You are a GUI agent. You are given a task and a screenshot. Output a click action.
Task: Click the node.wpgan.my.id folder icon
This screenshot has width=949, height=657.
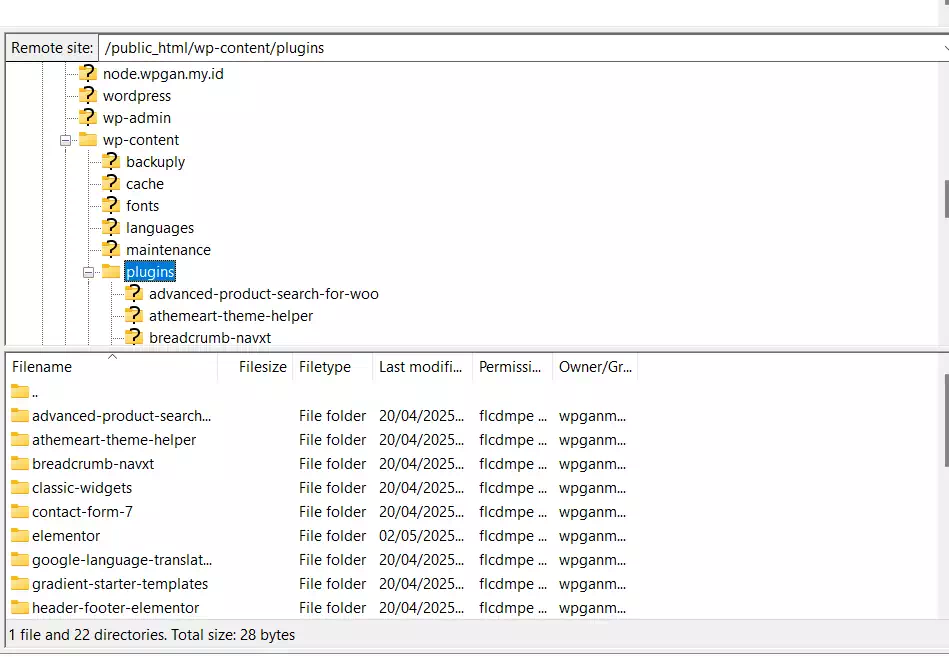(x=88, y=73)
